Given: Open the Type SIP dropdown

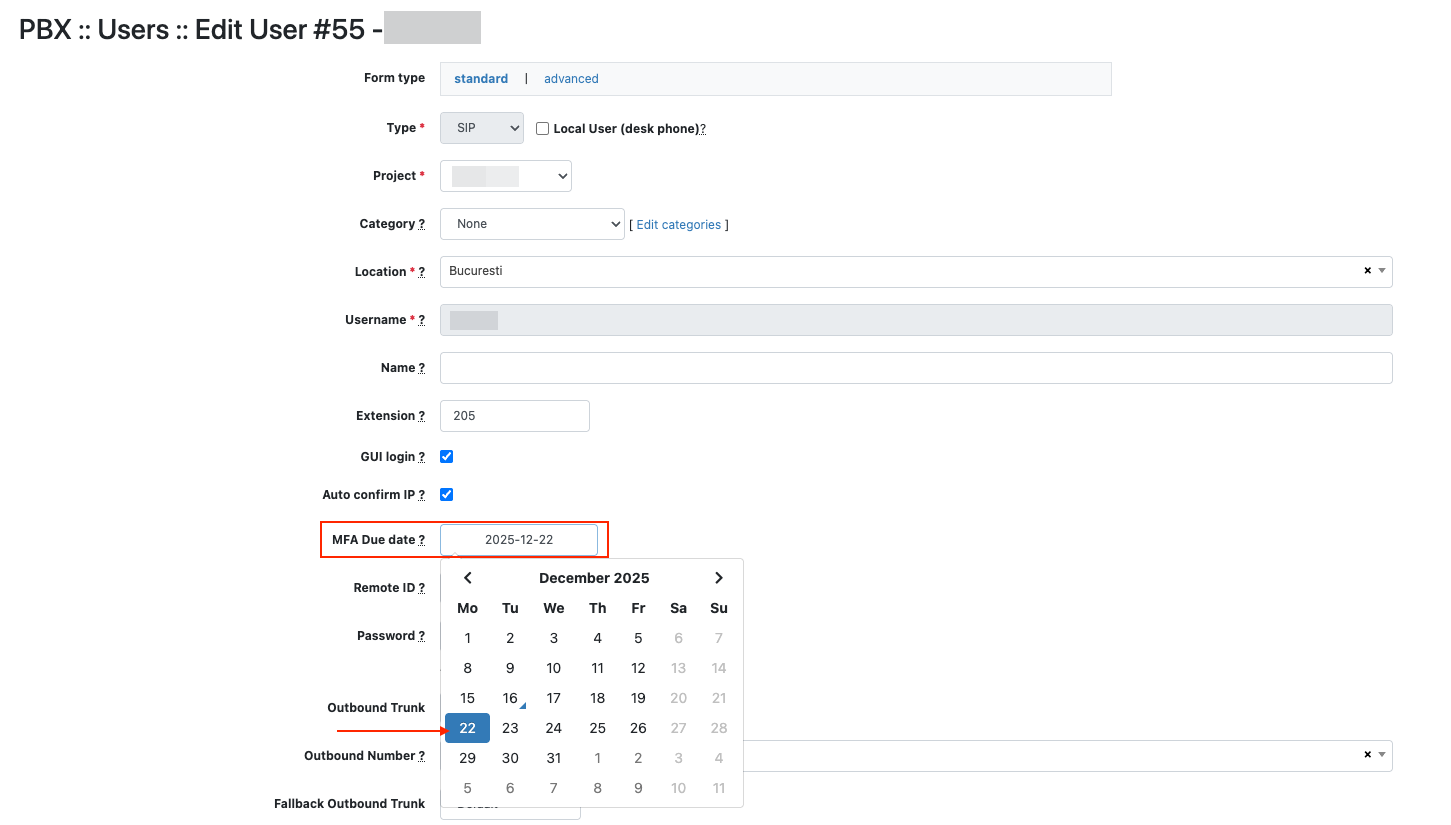Looking at the screenshot, I should point(482,128).
